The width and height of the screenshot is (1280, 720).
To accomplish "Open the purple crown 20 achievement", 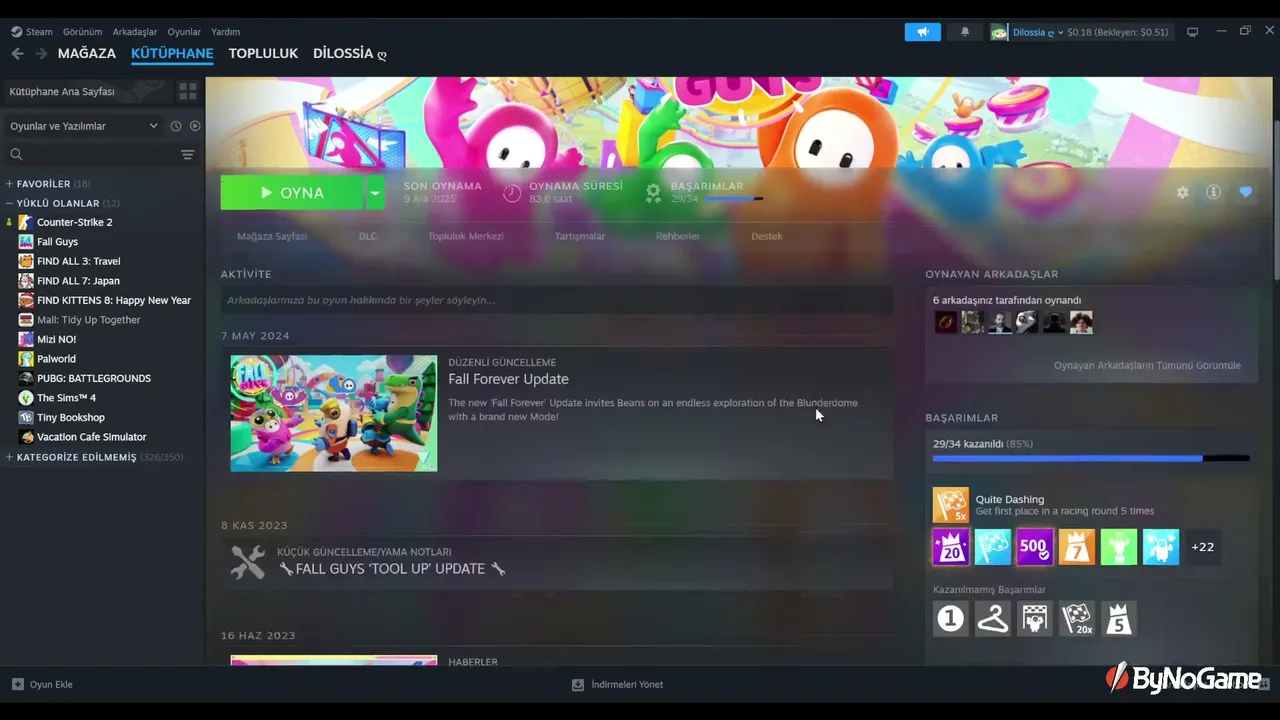I will coord(951,547).
